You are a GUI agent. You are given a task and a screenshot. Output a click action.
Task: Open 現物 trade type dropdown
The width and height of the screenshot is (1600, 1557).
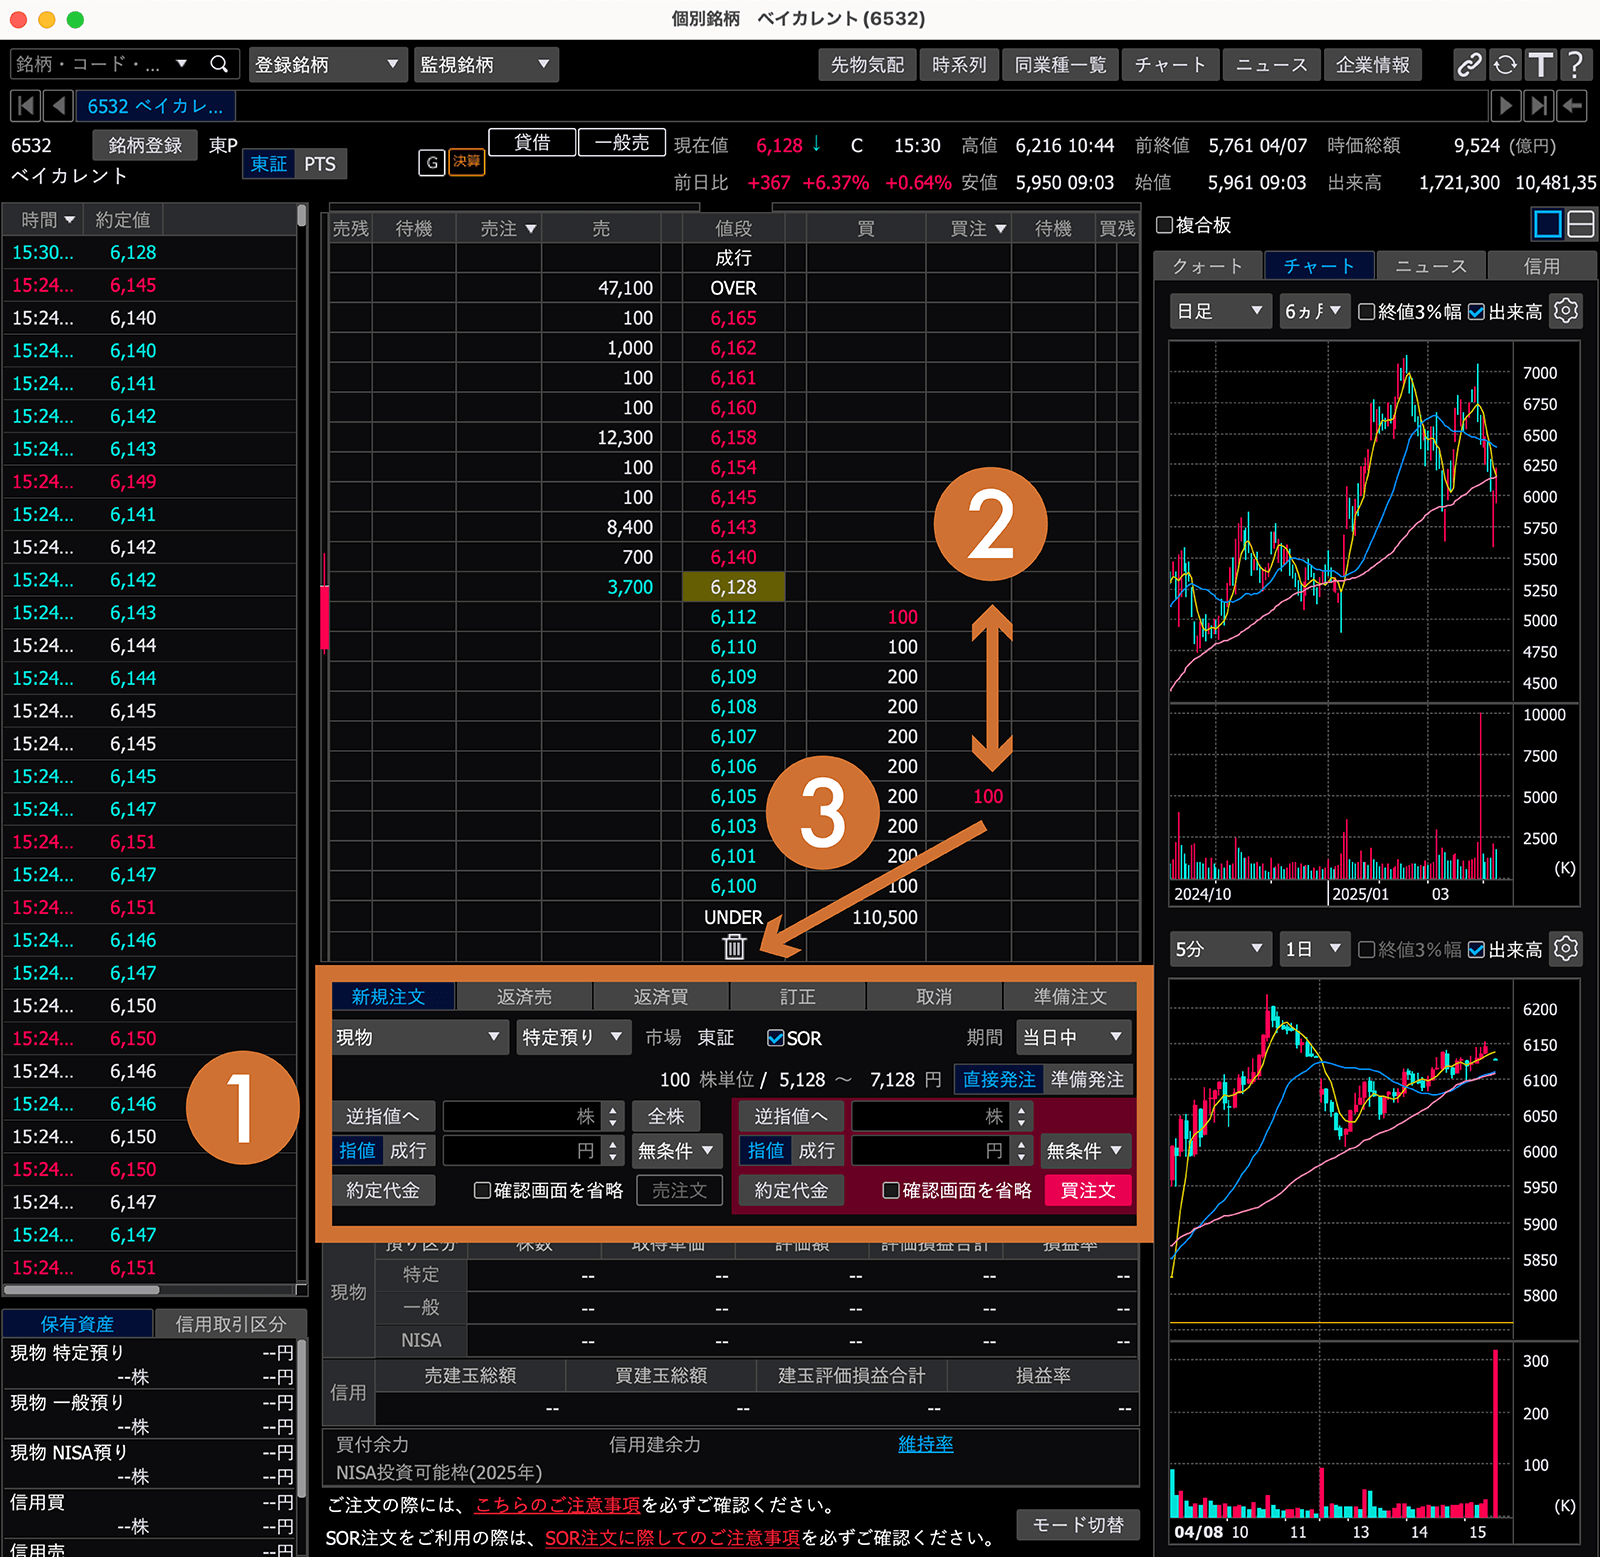420,1037
